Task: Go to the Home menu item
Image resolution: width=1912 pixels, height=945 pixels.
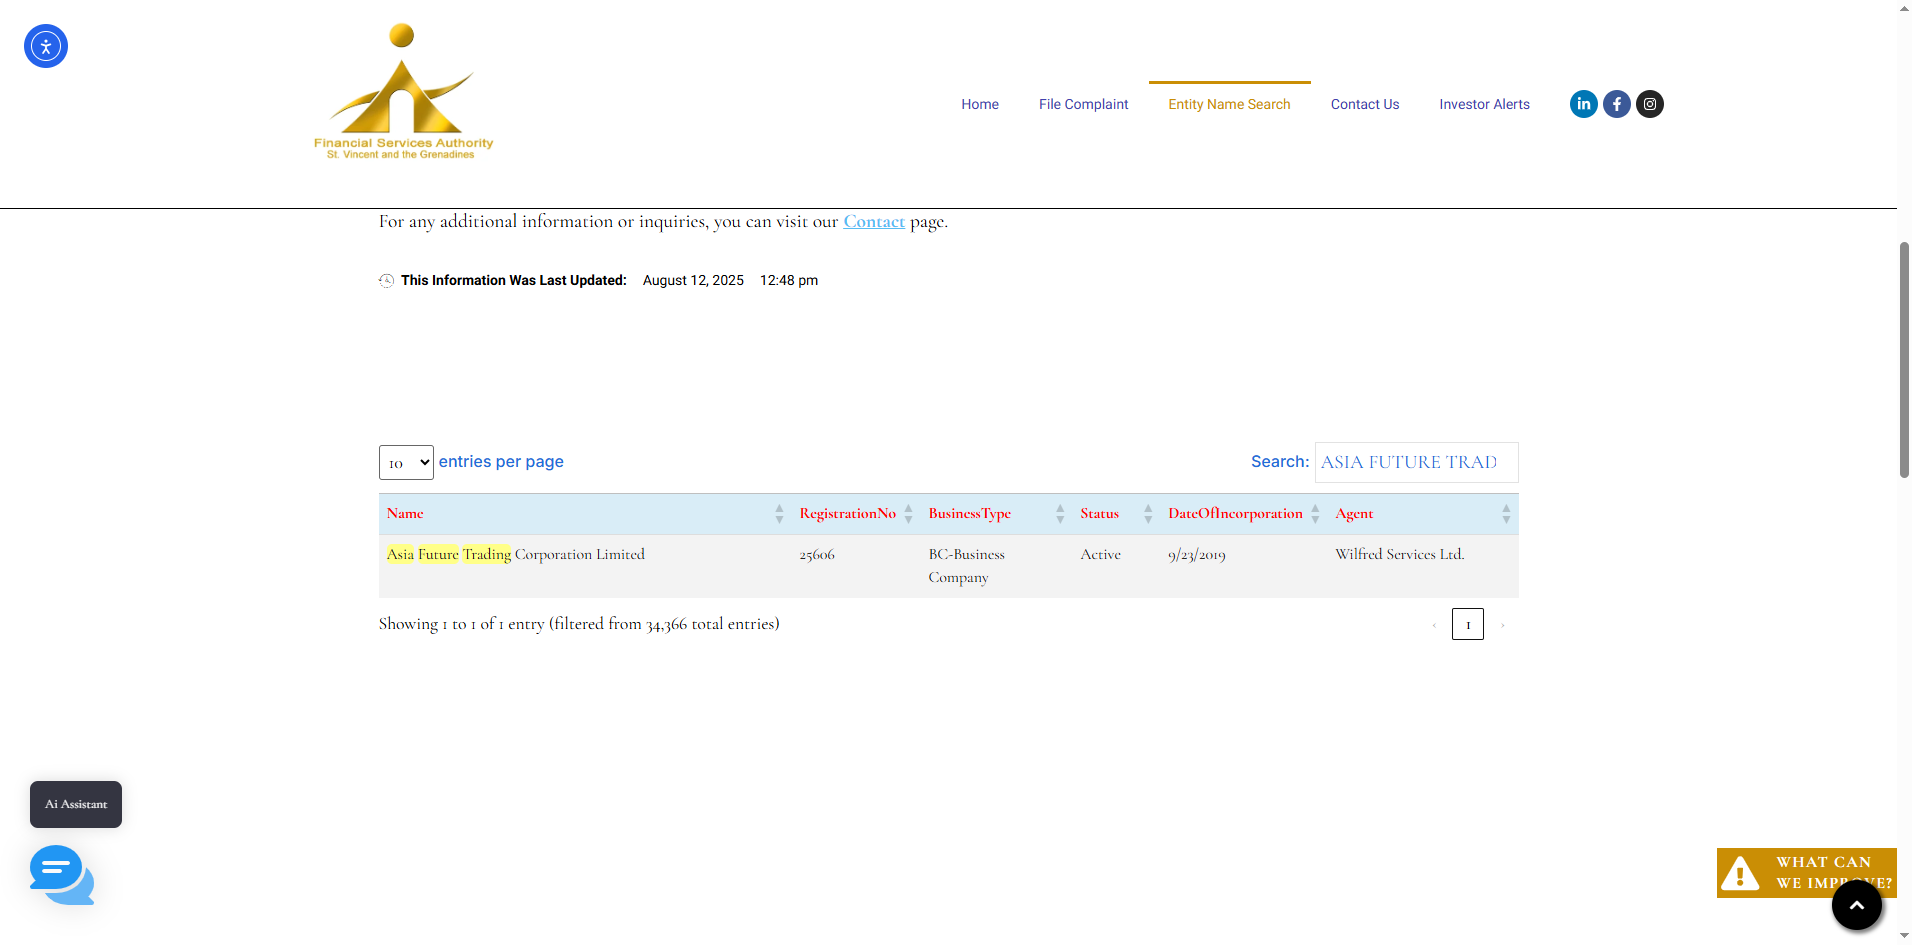Action: (980, 104)
